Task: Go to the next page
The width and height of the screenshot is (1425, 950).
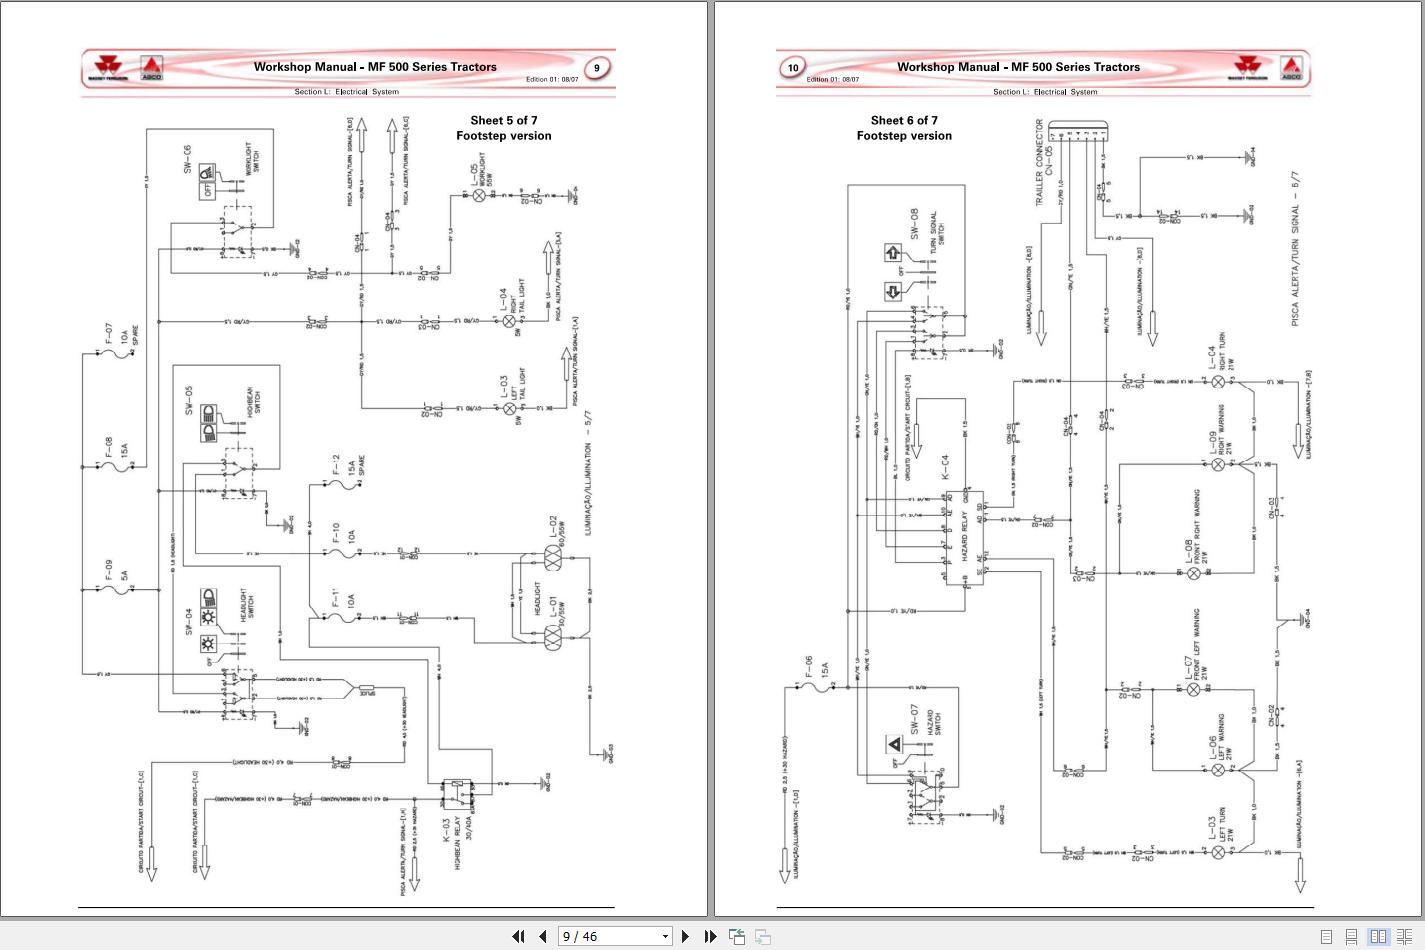Action: click(685, 937)
